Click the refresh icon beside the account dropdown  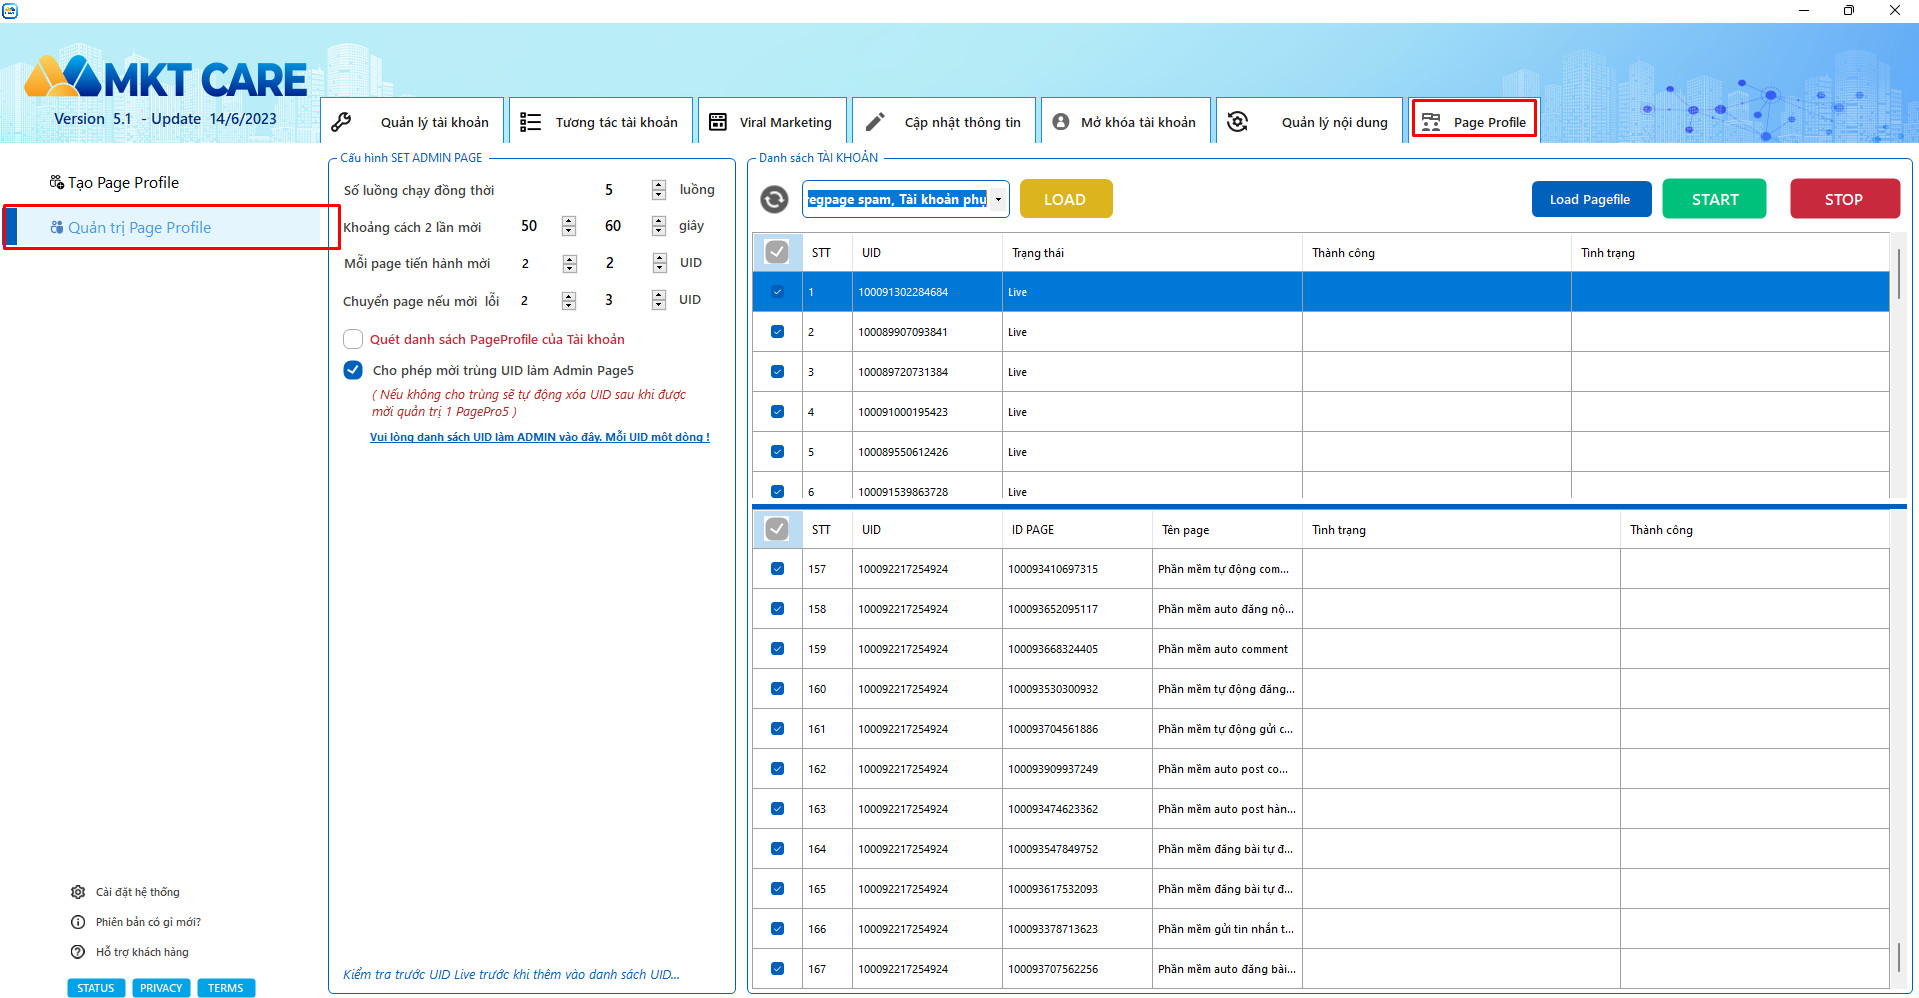click(x=774, y=199)
